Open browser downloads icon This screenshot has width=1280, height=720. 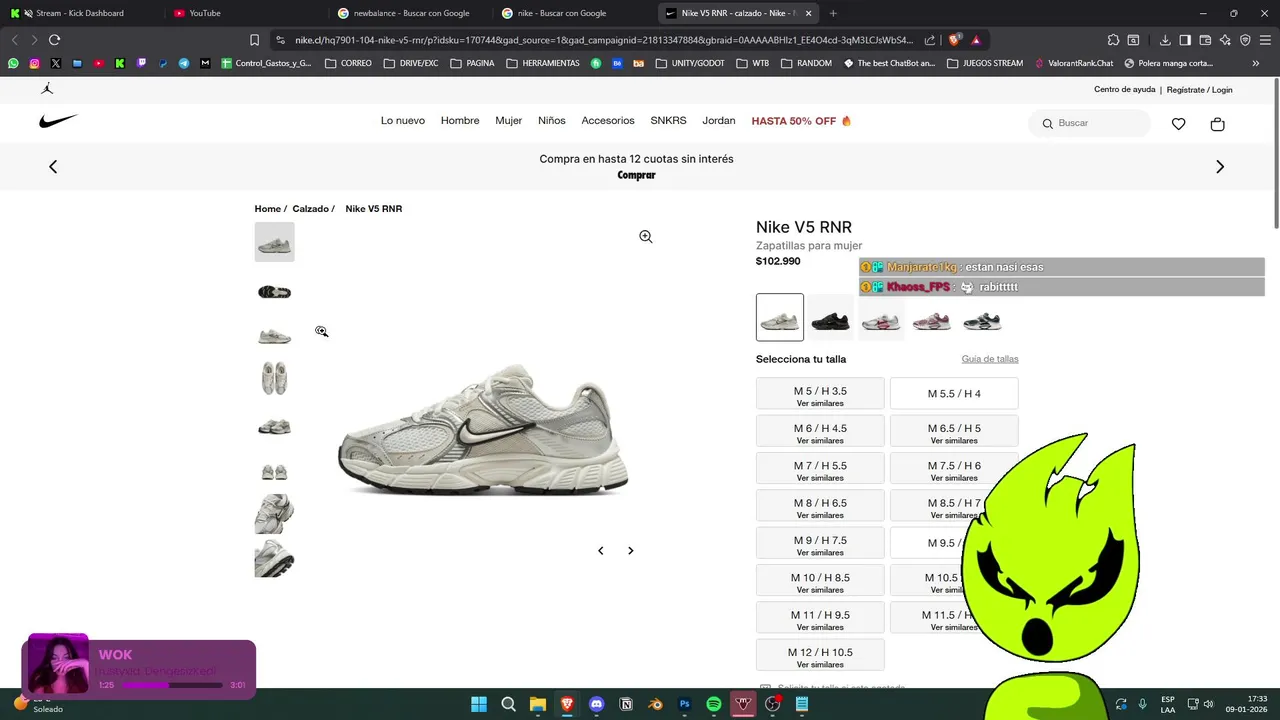(x=1165, y=40)
